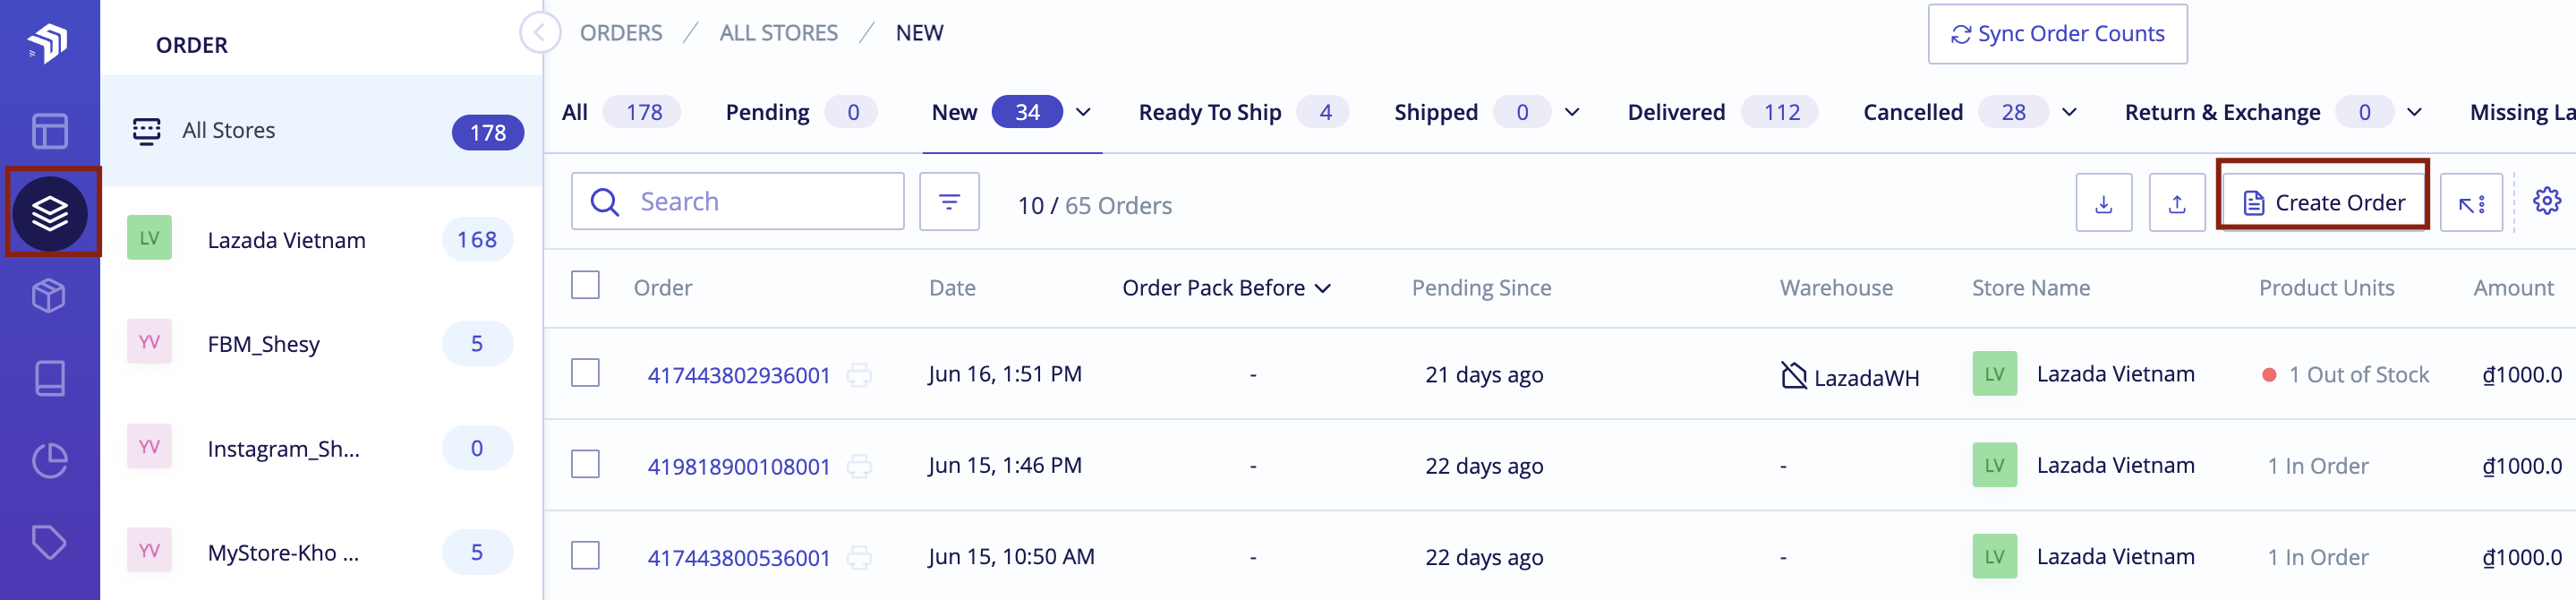This screenshot has width=2576, height=600.
Task: Tick the select-all checkbox in header
Action: pyautogui.click(x=585, y=286)
